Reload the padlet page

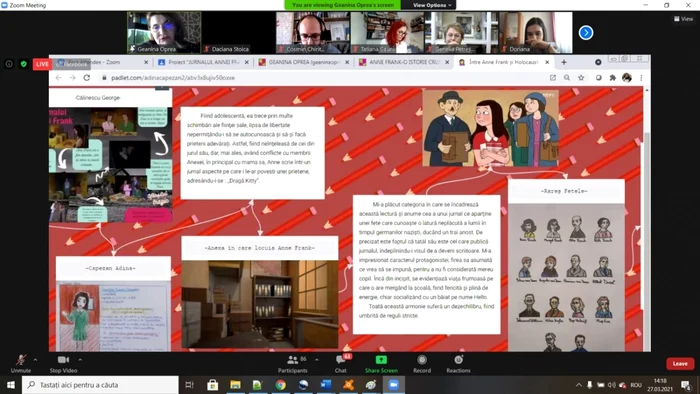pos(87,78)
